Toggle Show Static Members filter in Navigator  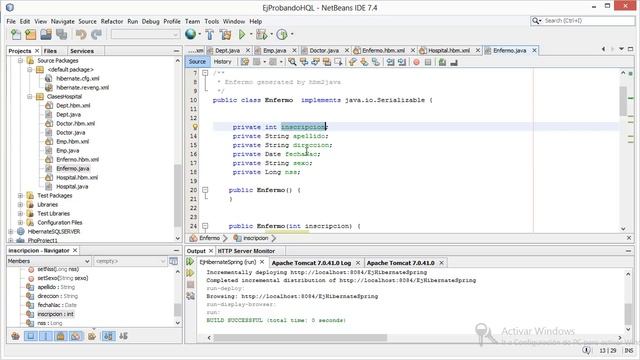46,336
